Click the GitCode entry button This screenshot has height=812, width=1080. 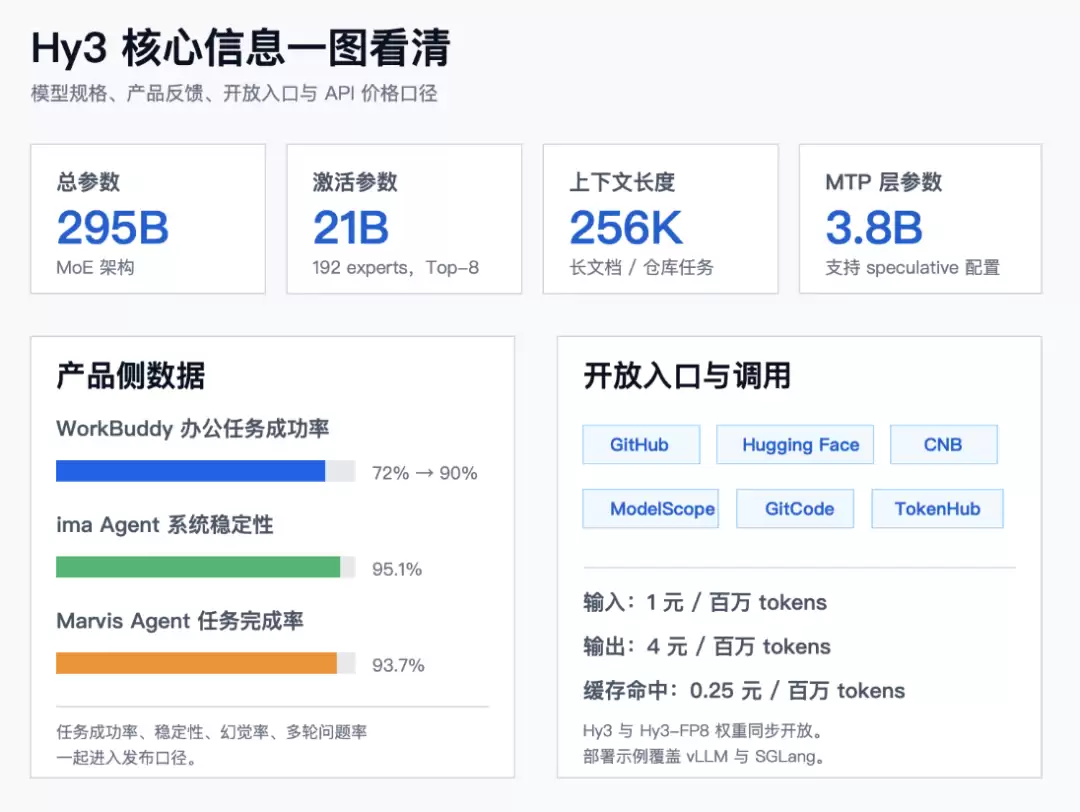pyautogui.click(x=795, y=508)
